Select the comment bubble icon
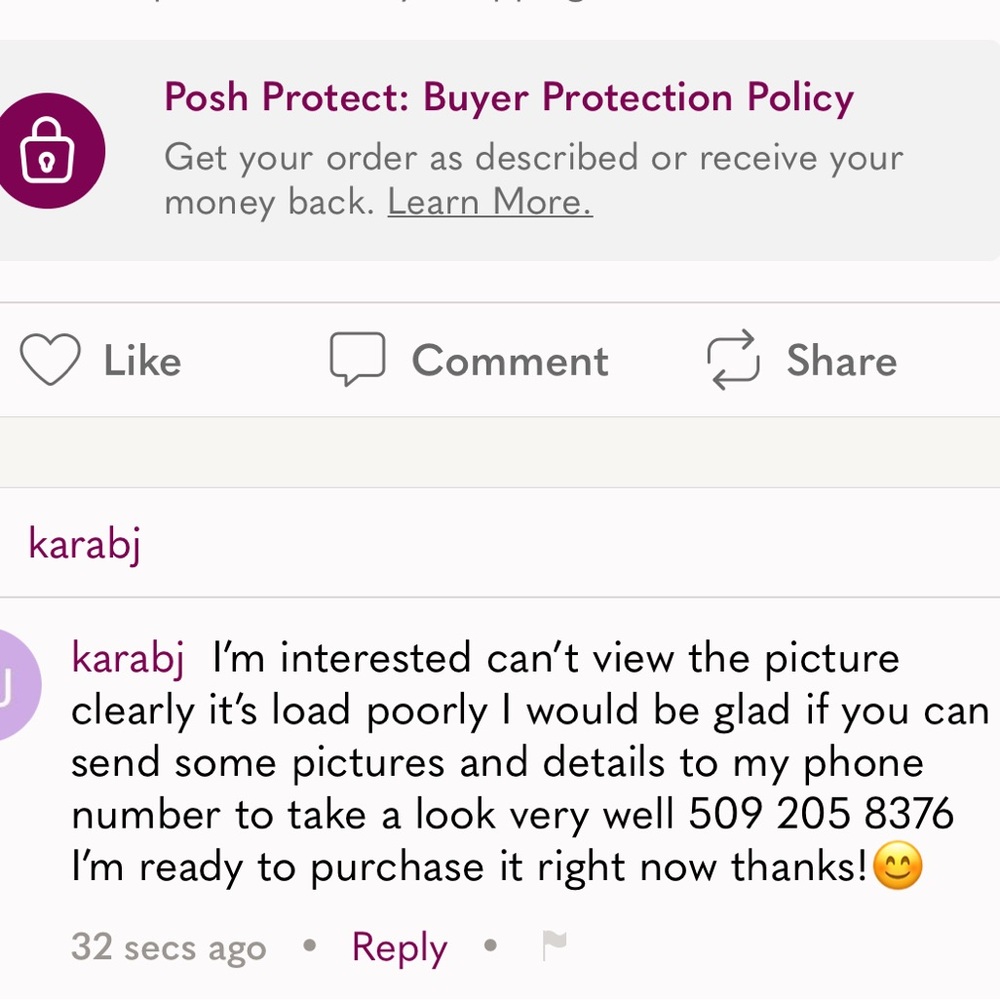 pyautogui.click(x=357, y=358)
